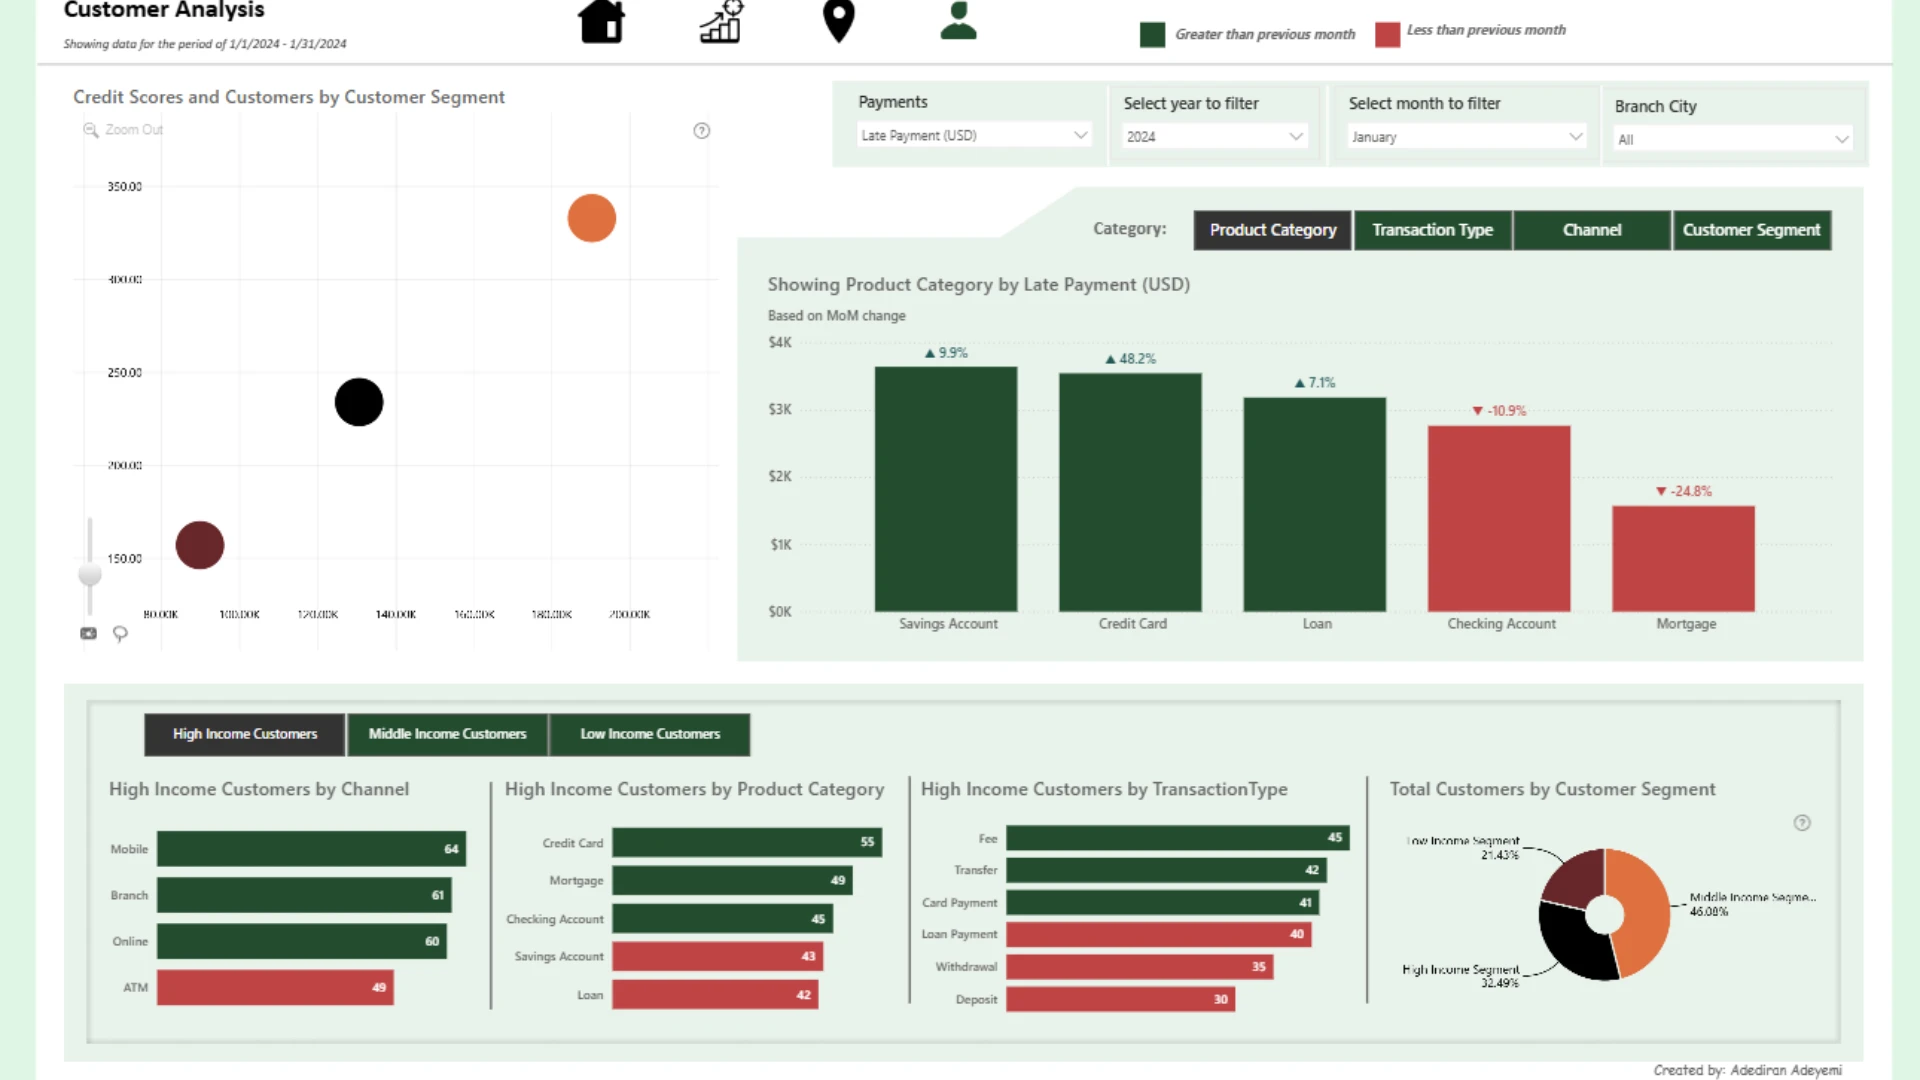1920x1080 pixels.
Task: Open the Branch City dropdown
Action: 1732,139
